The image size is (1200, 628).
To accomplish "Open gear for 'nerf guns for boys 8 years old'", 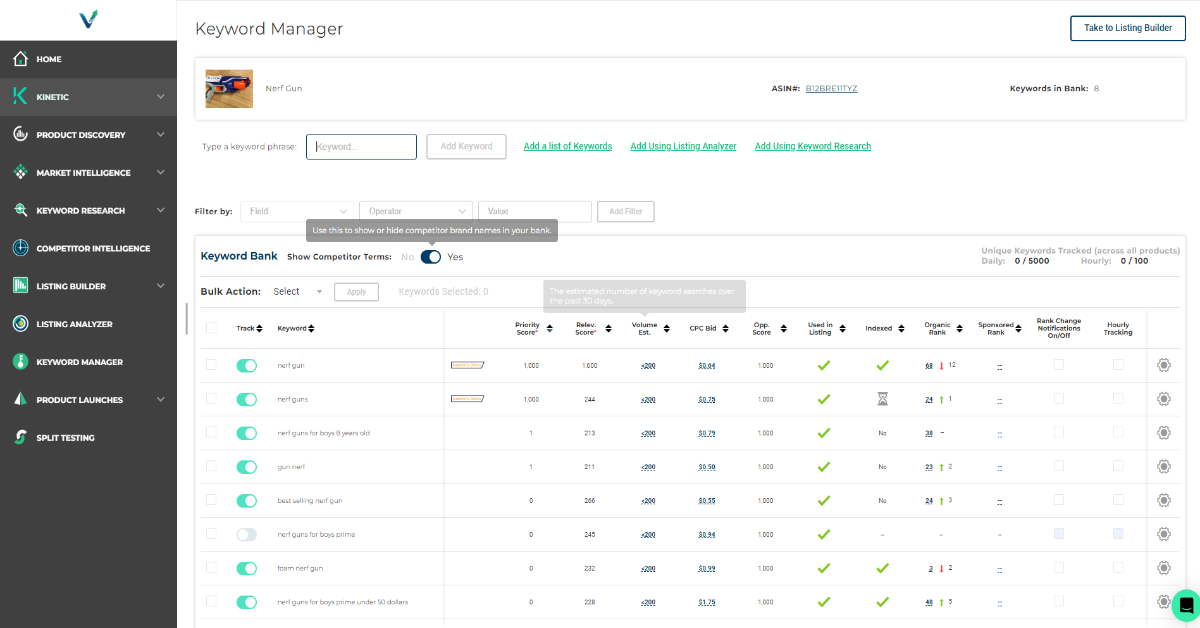I will click(1164, 433).
